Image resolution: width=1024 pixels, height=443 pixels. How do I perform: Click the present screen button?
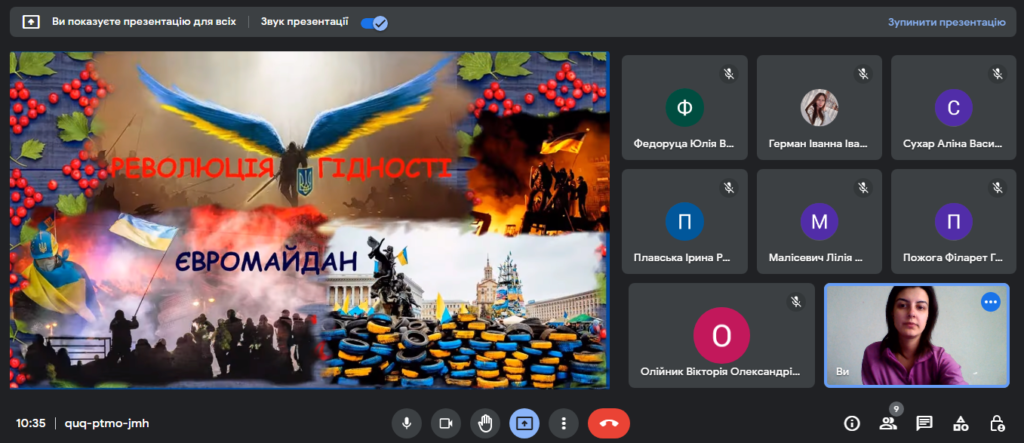tap(524, 423)
